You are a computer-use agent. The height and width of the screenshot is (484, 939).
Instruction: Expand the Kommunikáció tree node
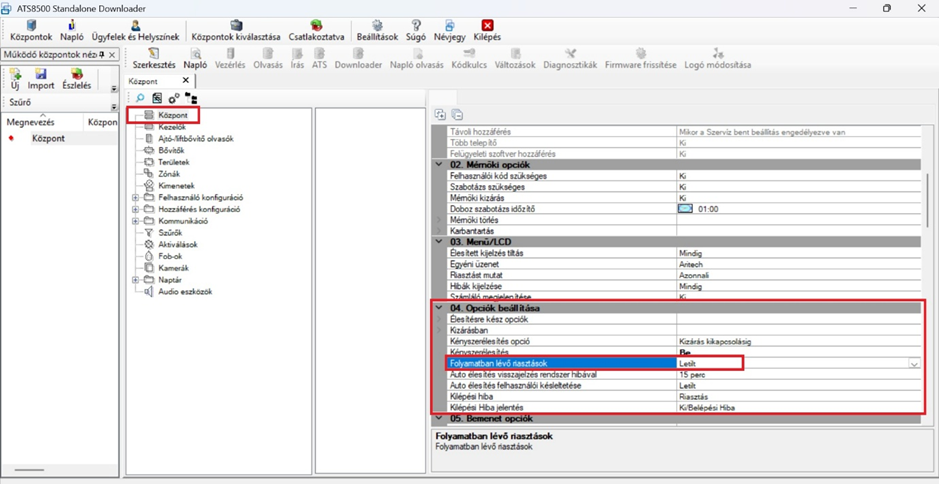(135, 221)
